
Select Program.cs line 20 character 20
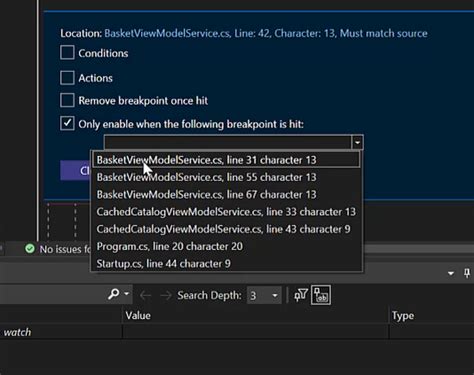tap(226, 247)
